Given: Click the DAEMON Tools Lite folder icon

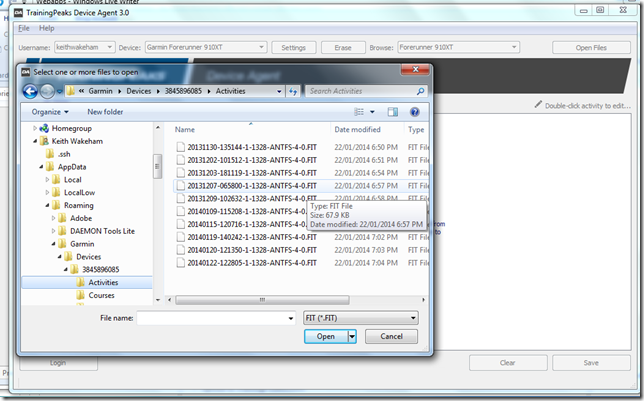Looking at the screenshot, I should pyautogui.click(x=62, y=231).
